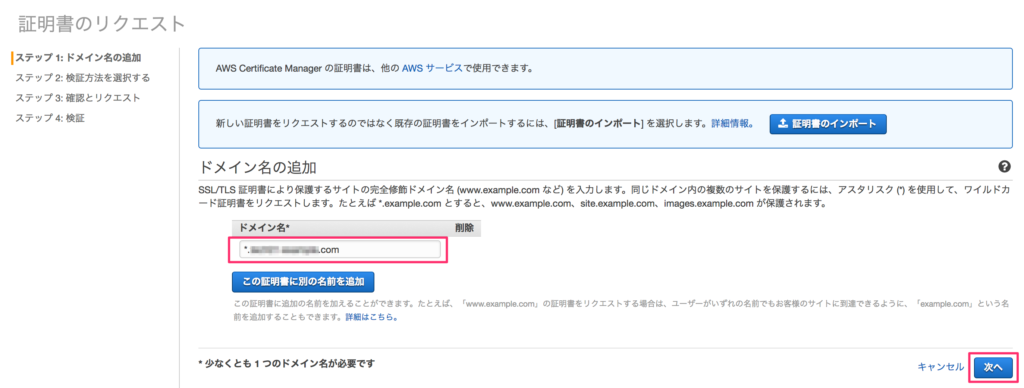Select ステップ 2: 検証方法を選択する
1024x388 pixels.
click(x=83, y=78)
